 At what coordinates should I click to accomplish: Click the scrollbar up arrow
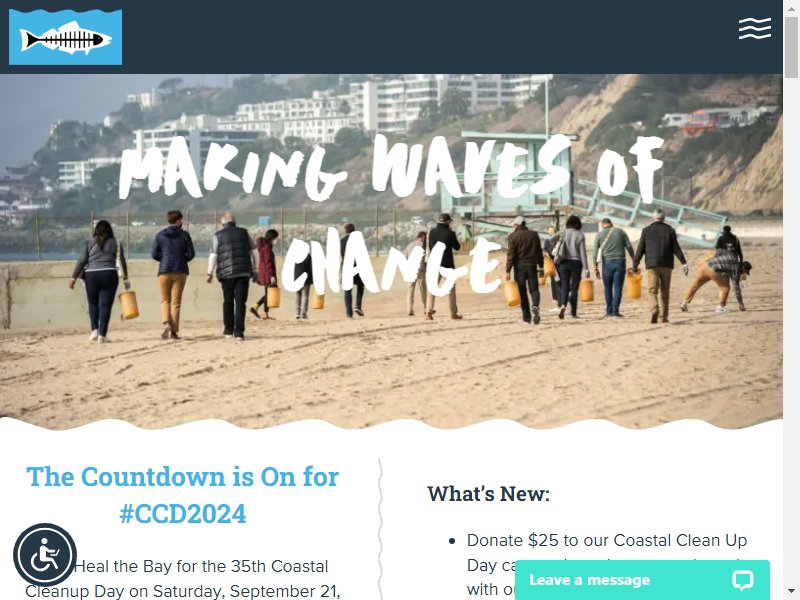791,7
